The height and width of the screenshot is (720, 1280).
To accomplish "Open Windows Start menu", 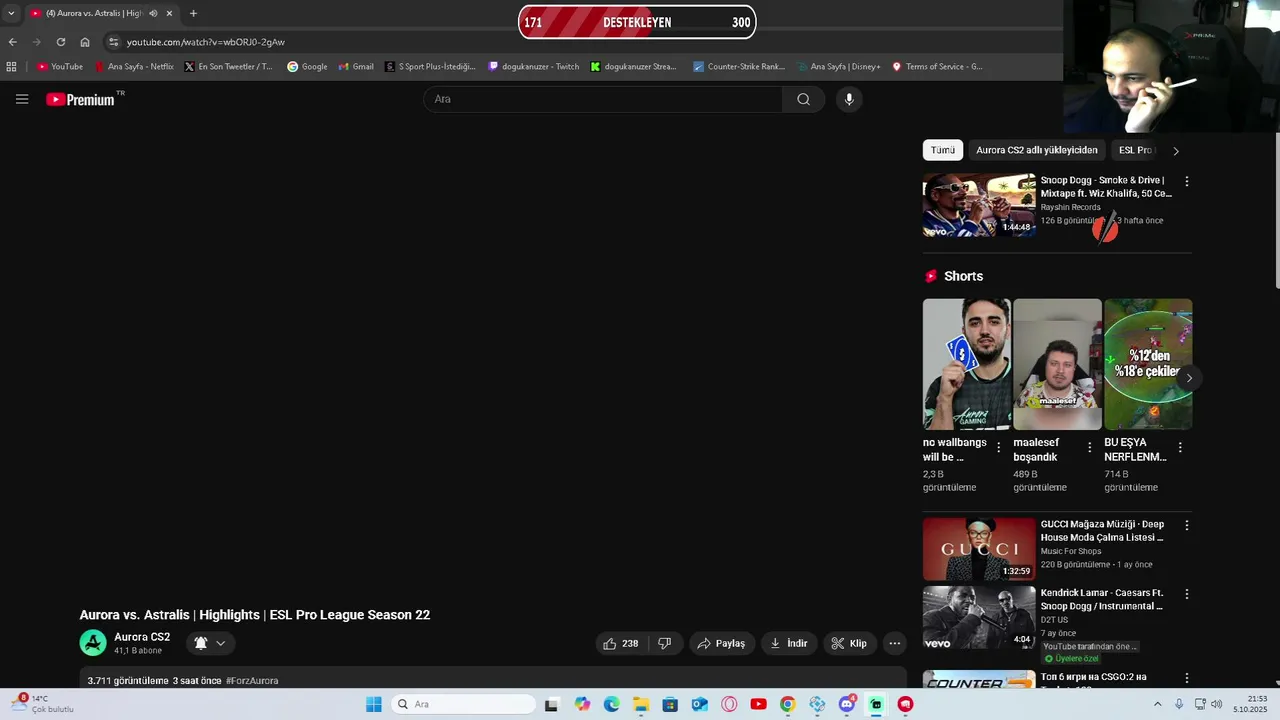I will click(374, 704).
